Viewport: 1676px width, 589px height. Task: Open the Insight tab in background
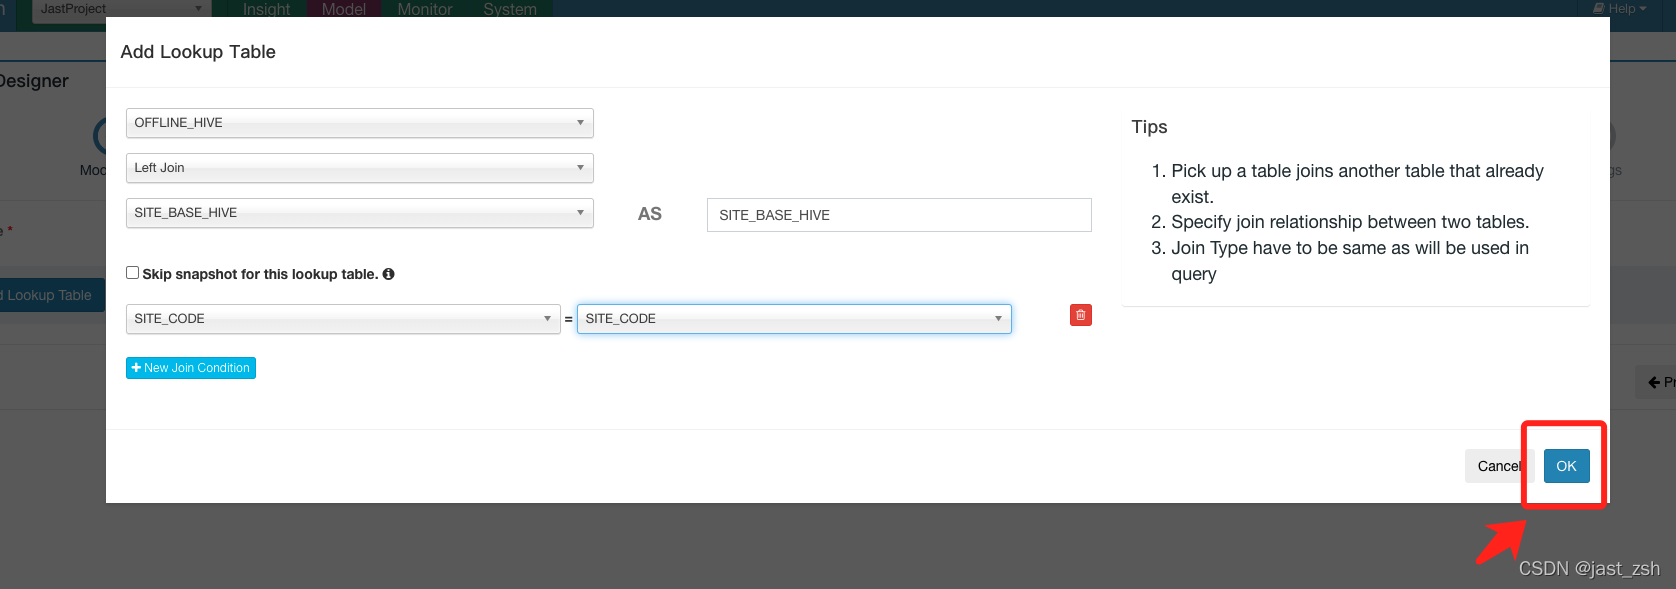(266, 9)
